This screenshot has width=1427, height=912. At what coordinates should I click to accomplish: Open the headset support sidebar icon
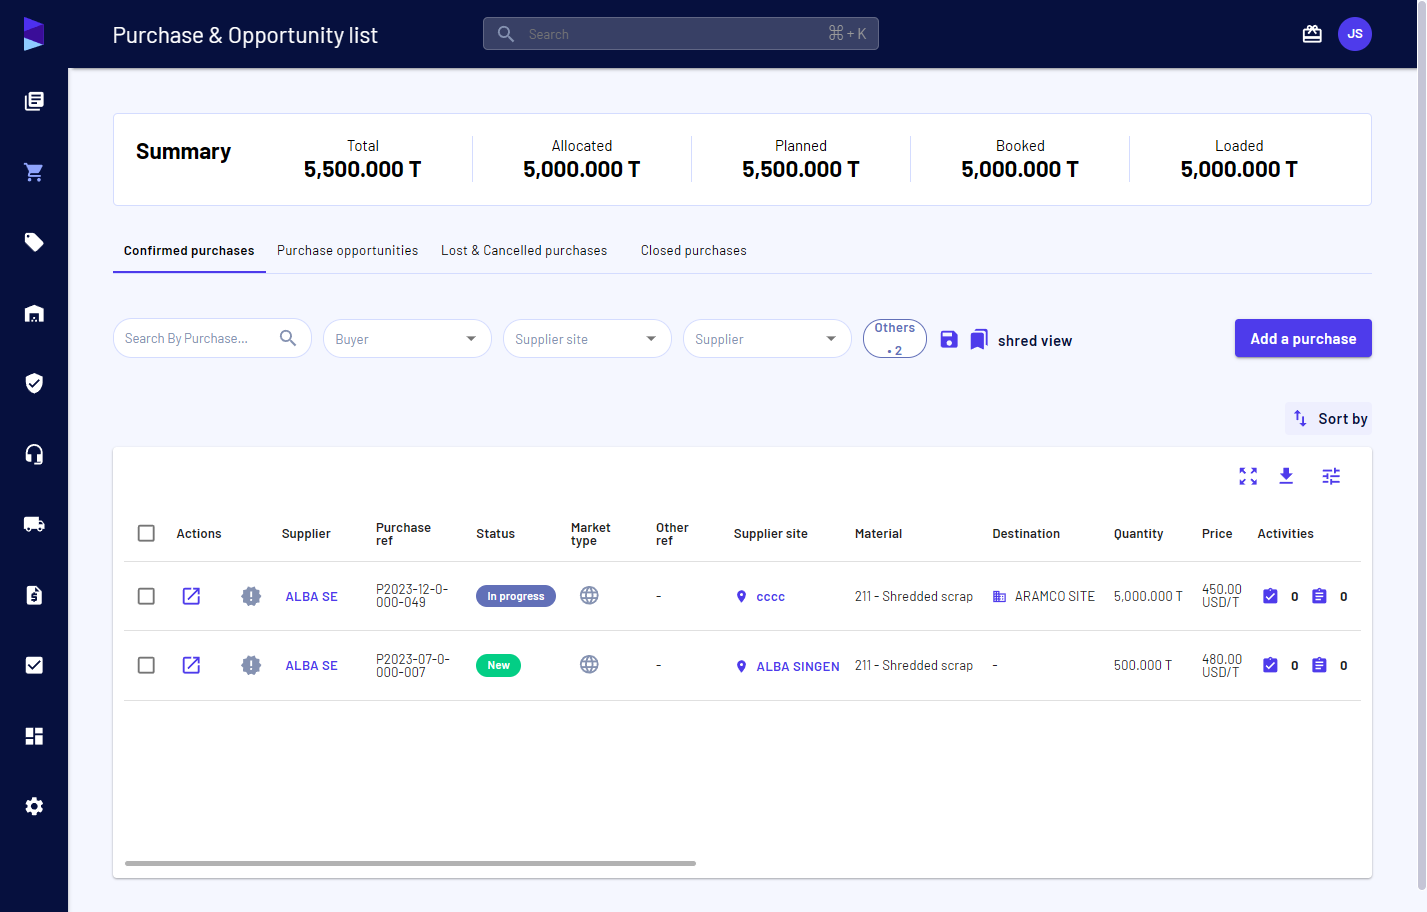point(34,454)
